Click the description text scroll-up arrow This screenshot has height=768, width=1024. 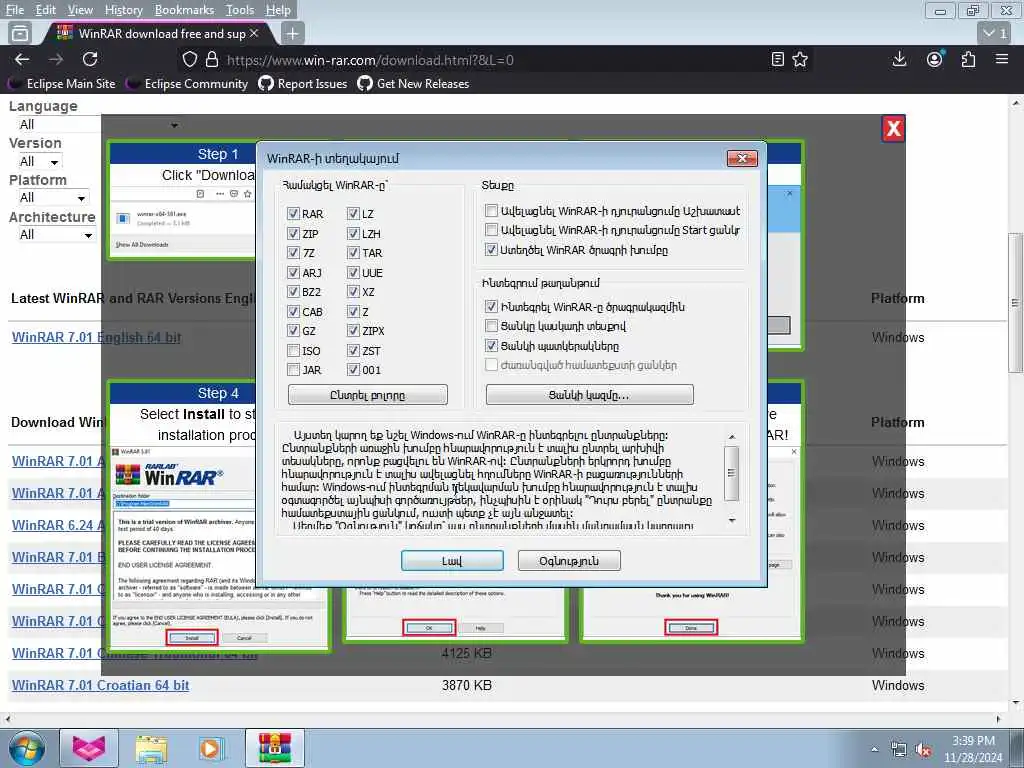[731, 436]
